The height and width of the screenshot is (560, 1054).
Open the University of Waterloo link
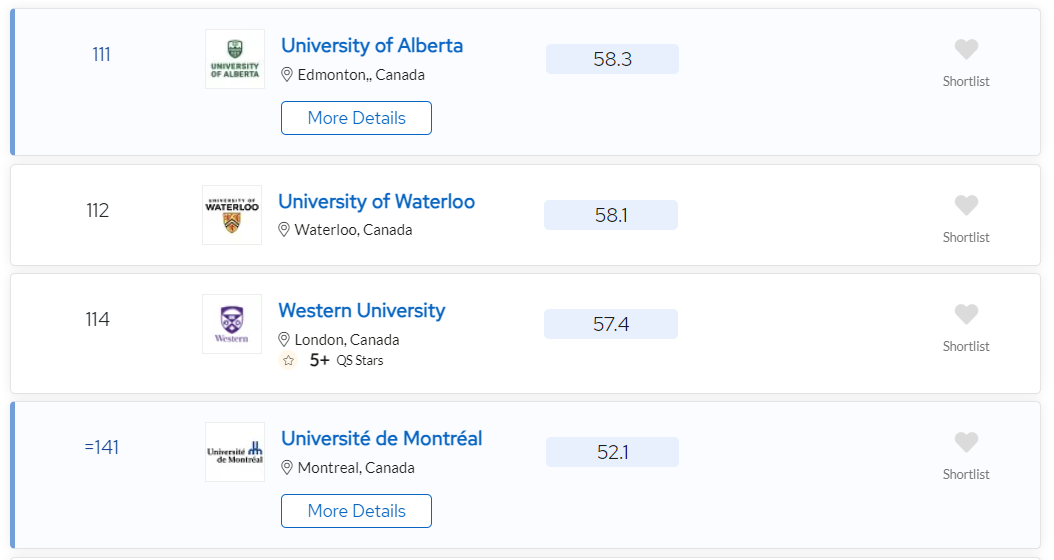(x=376, y=201)
